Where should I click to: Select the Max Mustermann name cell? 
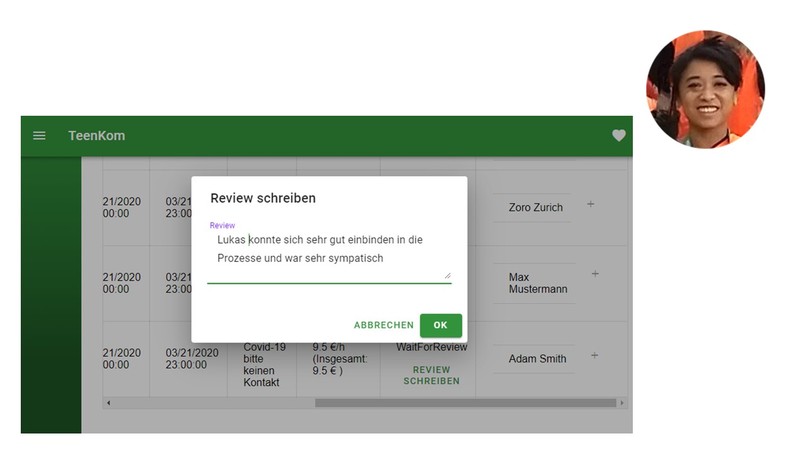(x=538, y=283)
